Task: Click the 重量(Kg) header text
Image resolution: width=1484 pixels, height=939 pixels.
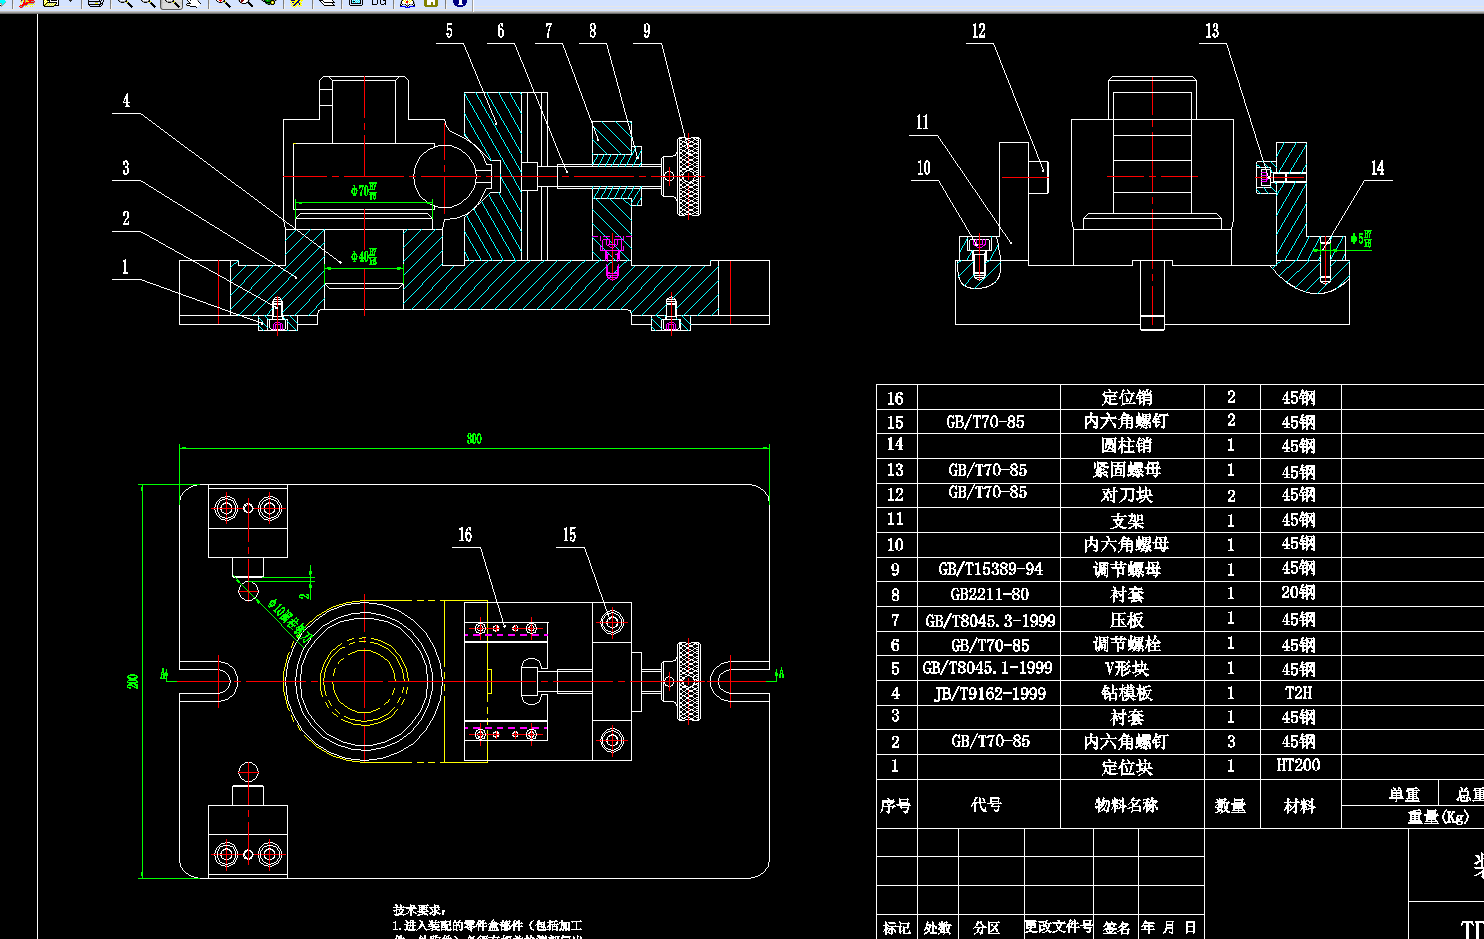Action: click(x=1438, y=817)
